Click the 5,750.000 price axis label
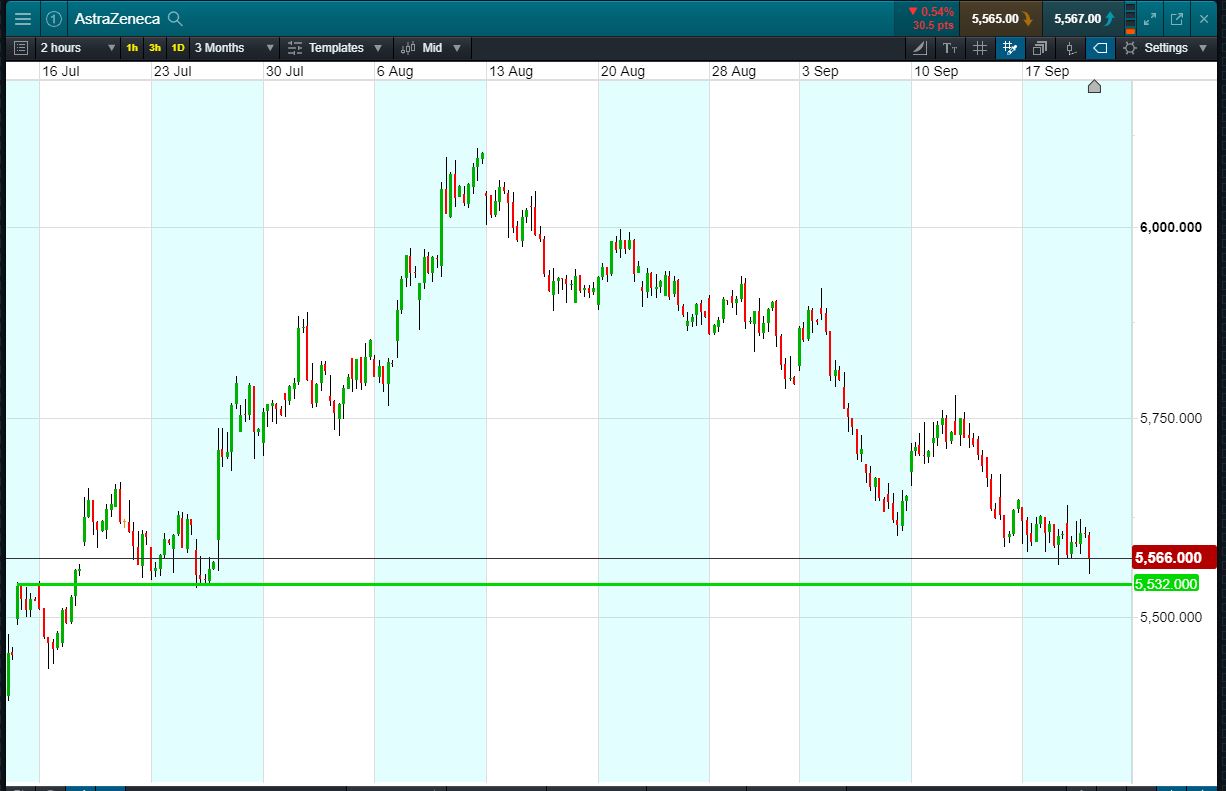This screenshot has width=1226, height=791. pyautogui.click(x=1171, y=419)
